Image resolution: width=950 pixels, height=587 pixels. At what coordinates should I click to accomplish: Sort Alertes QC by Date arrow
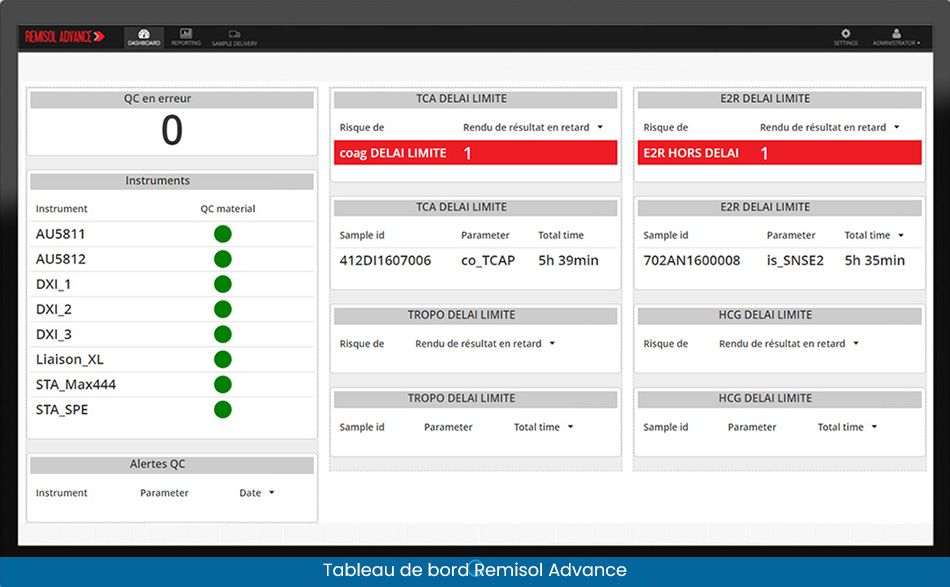tap(271, 492)
